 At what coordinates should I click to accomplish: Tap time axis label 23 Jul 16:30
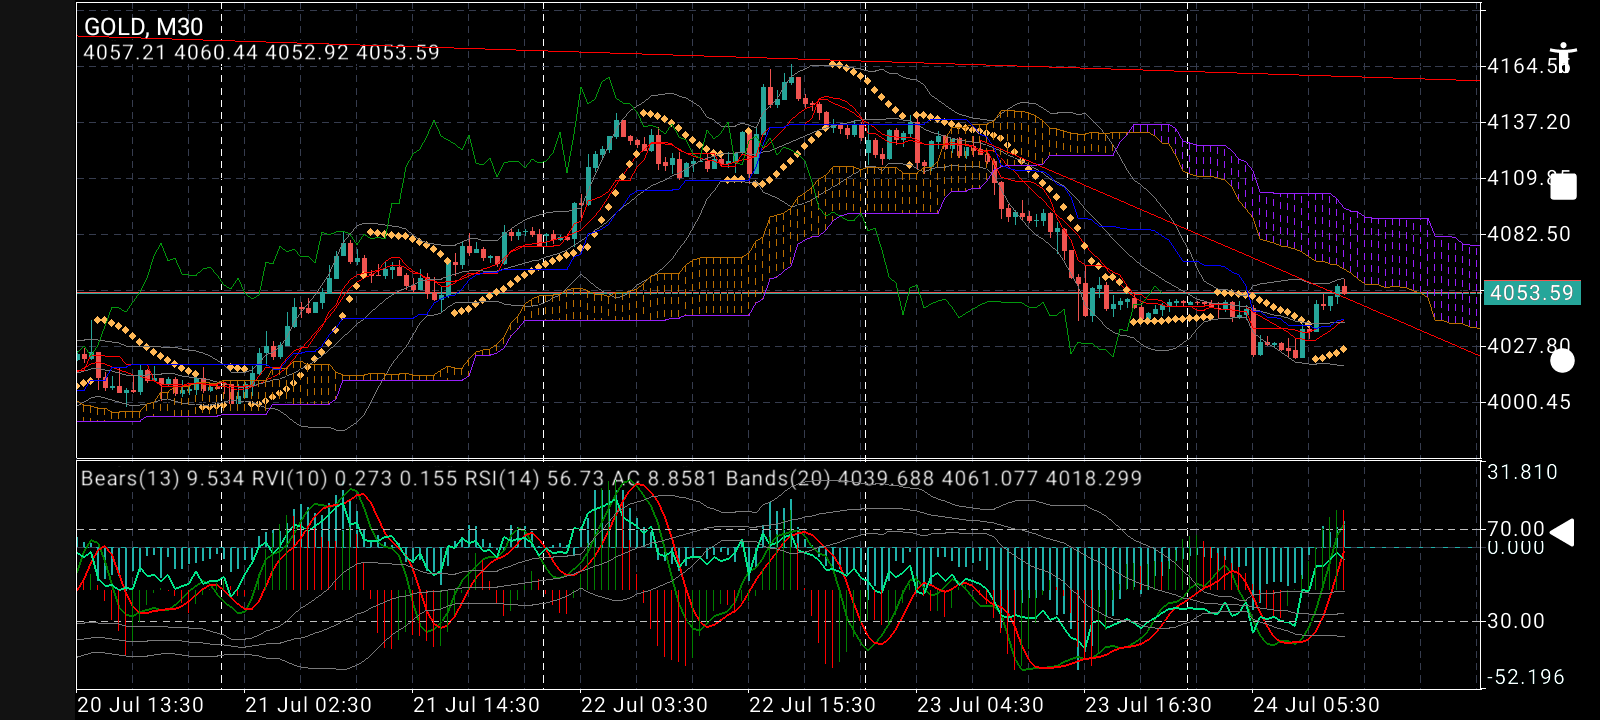pyautogui.click(x=1148, y=705)
